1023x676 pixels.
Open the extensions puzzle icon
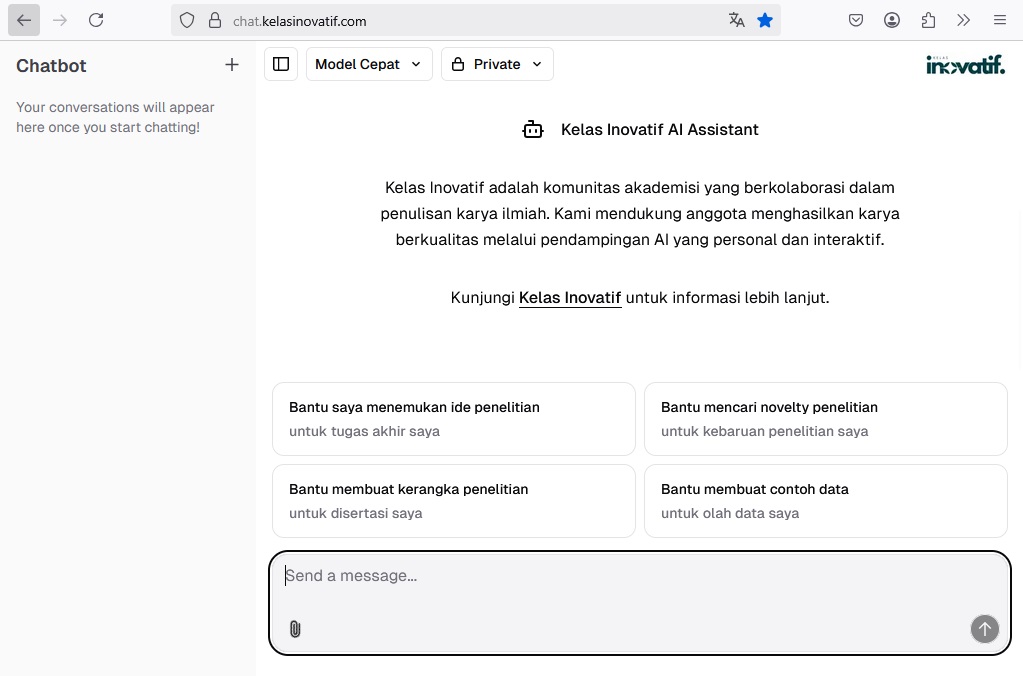pos(928,20)
